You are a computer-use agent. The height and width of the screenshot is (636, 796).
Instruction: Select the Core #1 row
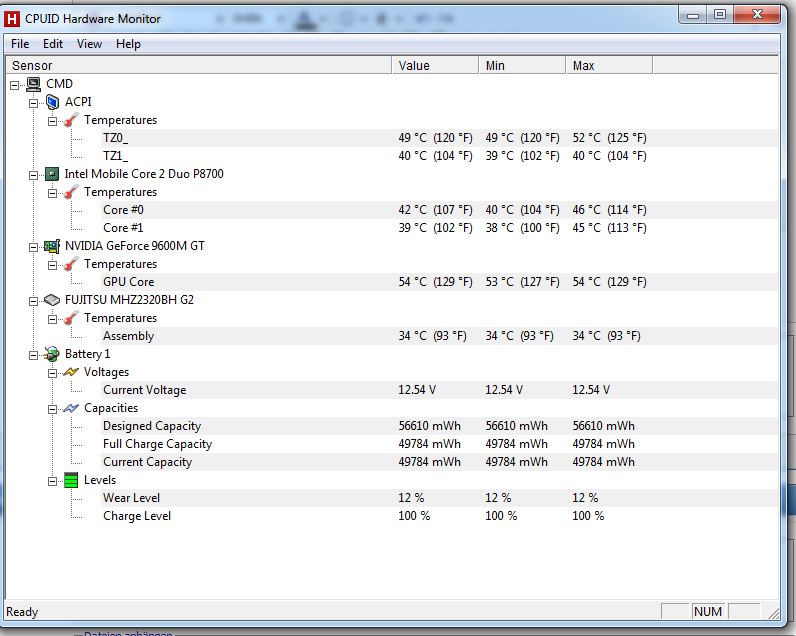pyautogui.click(x=439, y=228)
